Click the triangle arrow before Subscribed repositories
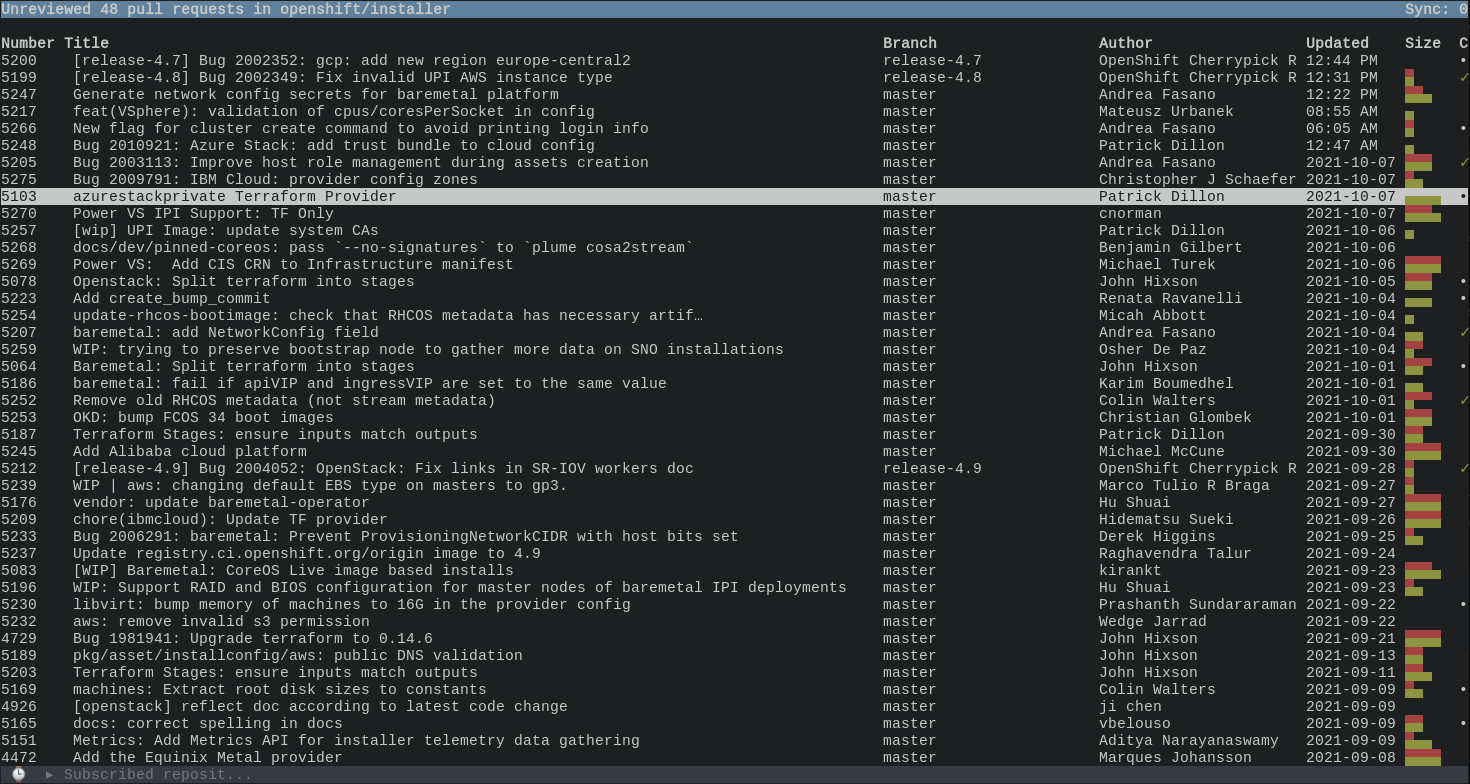The image size is (1470, 784). [50, 775]
